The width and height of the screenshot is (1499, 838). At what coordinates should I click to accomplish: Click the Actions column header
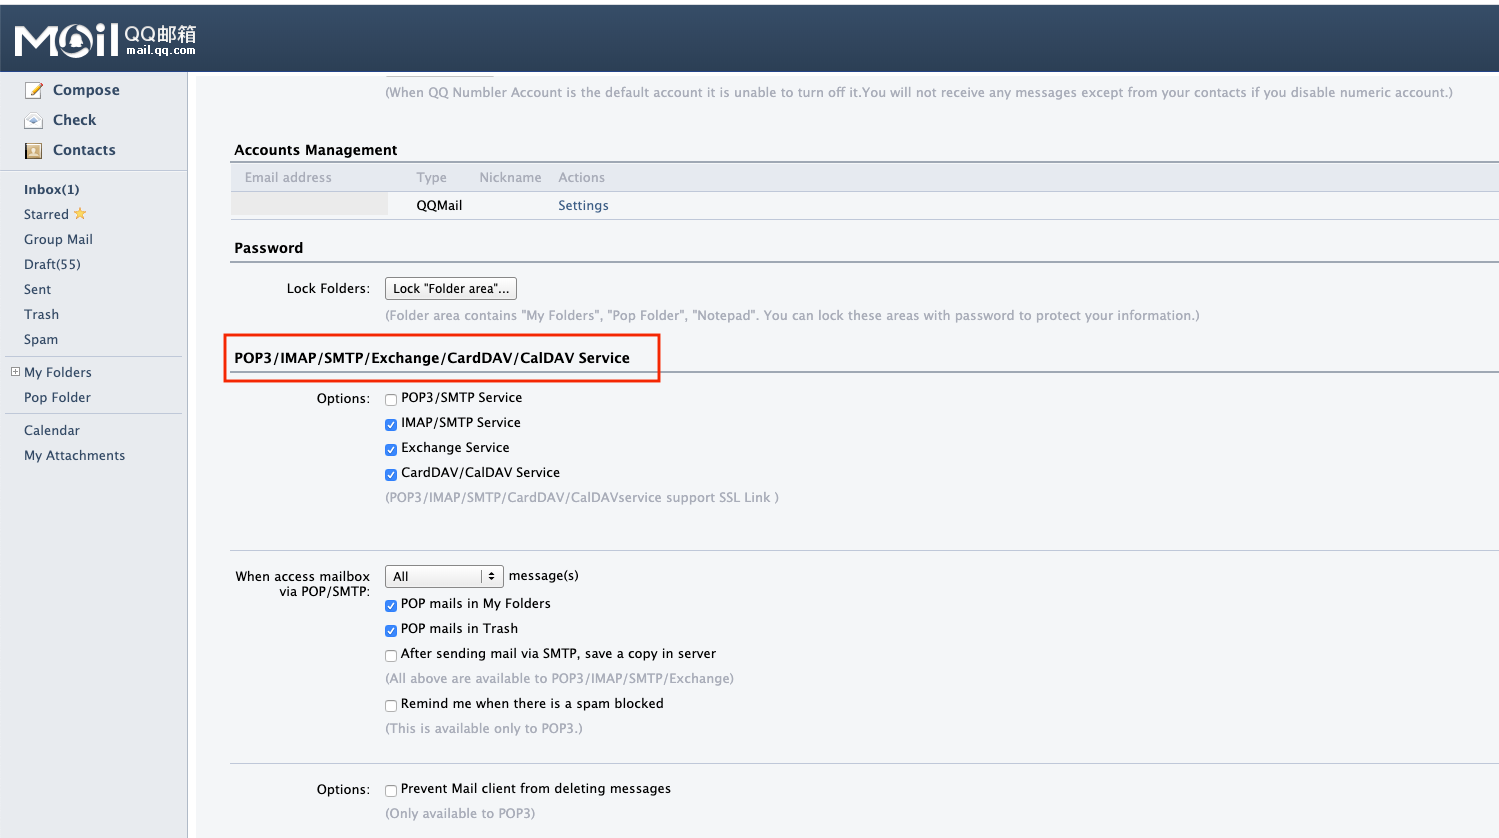coord(581,177)
